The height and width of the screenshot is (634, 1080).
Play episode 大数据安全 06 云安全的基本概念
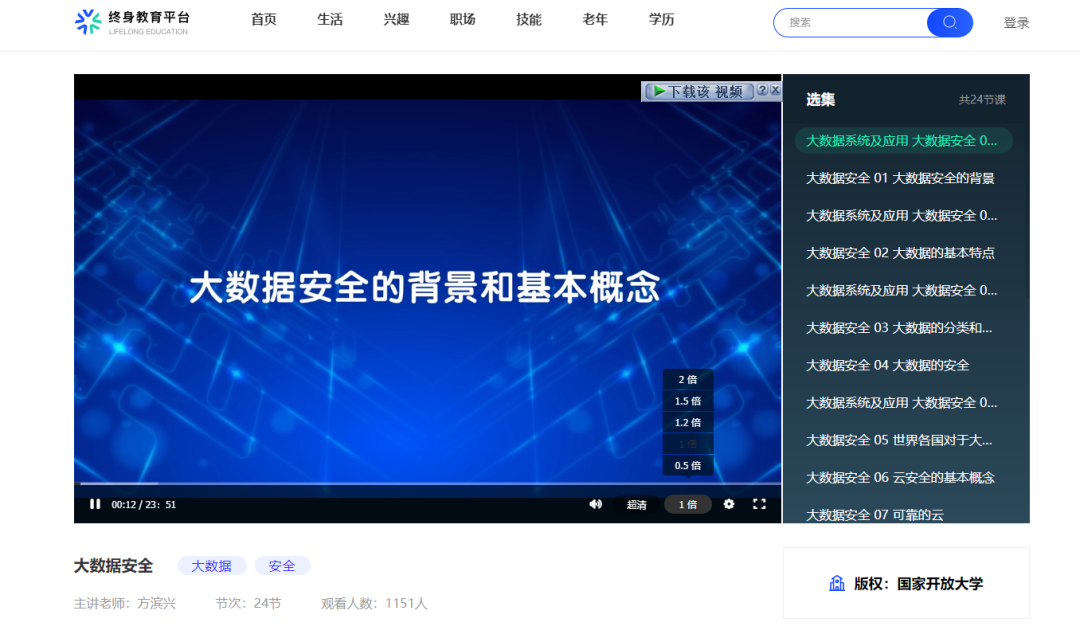coord(900,477)
